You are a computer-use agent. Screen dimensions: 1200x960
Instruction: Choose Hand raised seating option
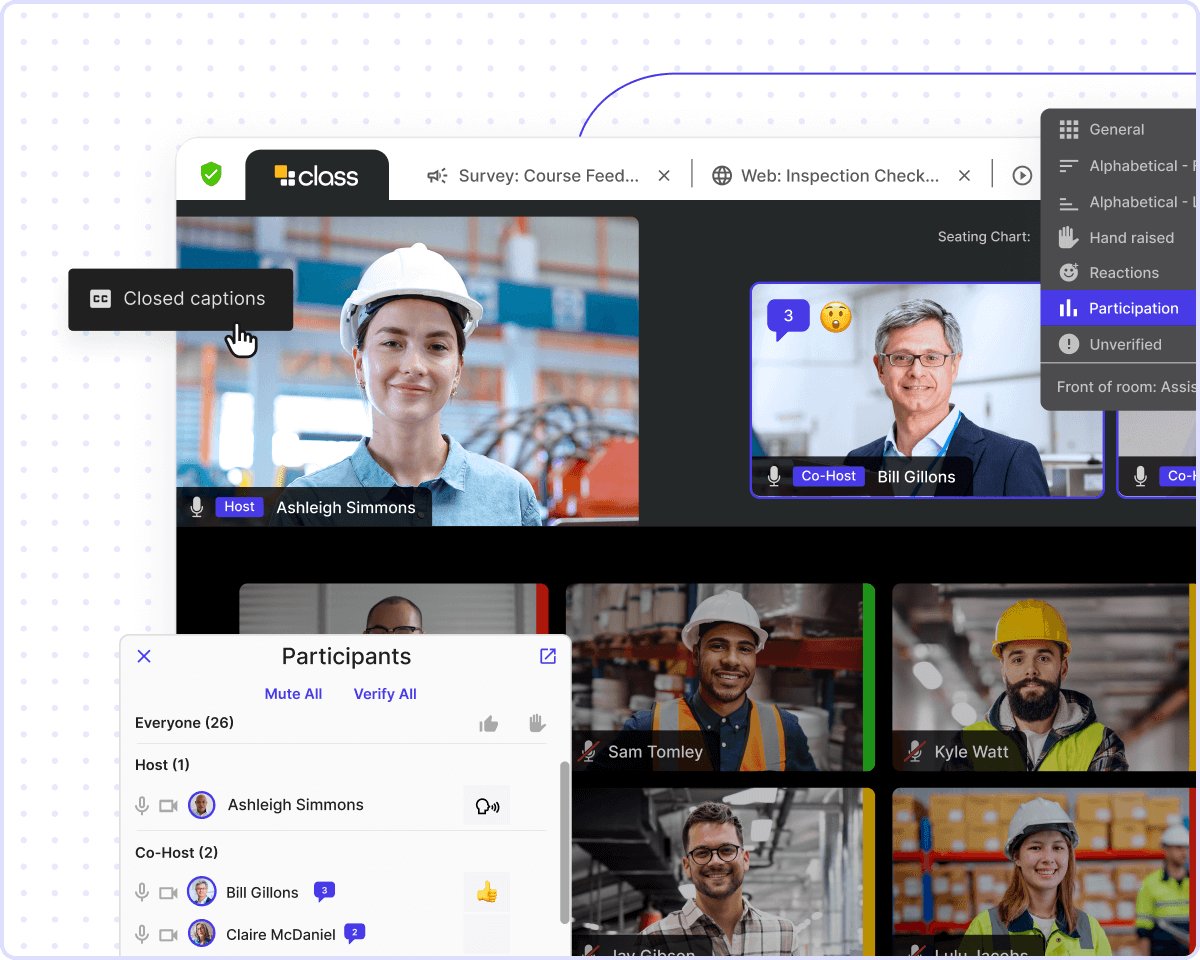(x=1130, y=238)
